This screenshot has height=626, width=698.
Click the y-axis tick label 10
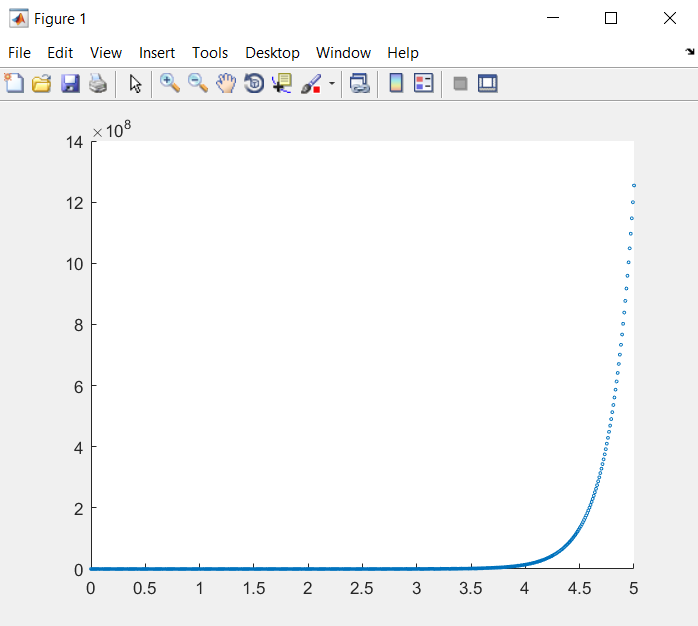[74, 264]
